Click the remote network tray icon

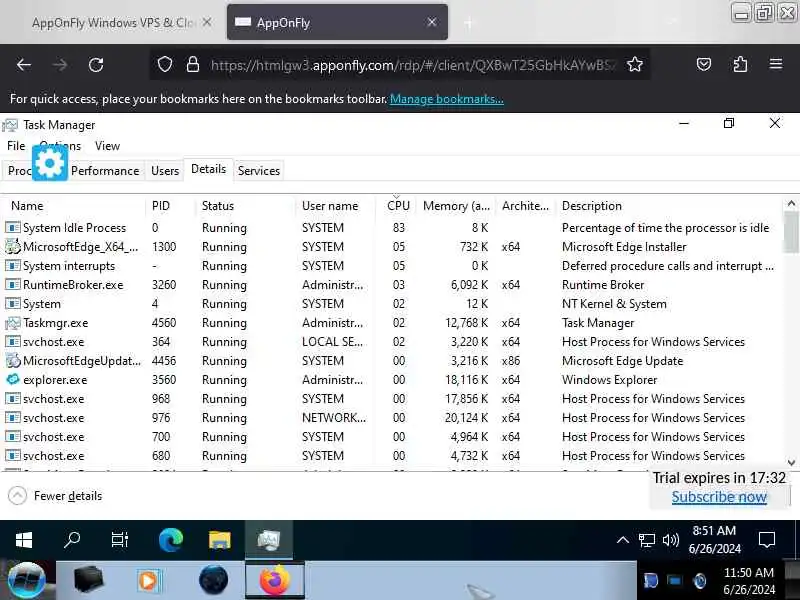coord(646,540)
